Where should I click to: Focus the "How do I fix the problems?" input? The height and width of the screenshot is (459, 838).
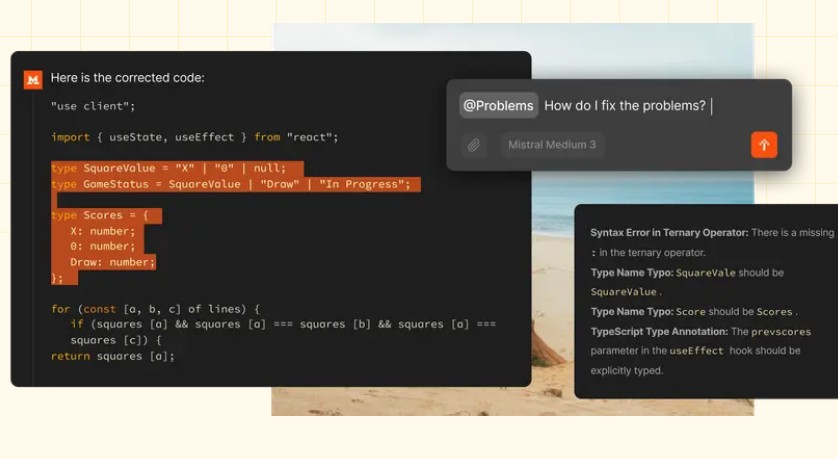point(625,105)
